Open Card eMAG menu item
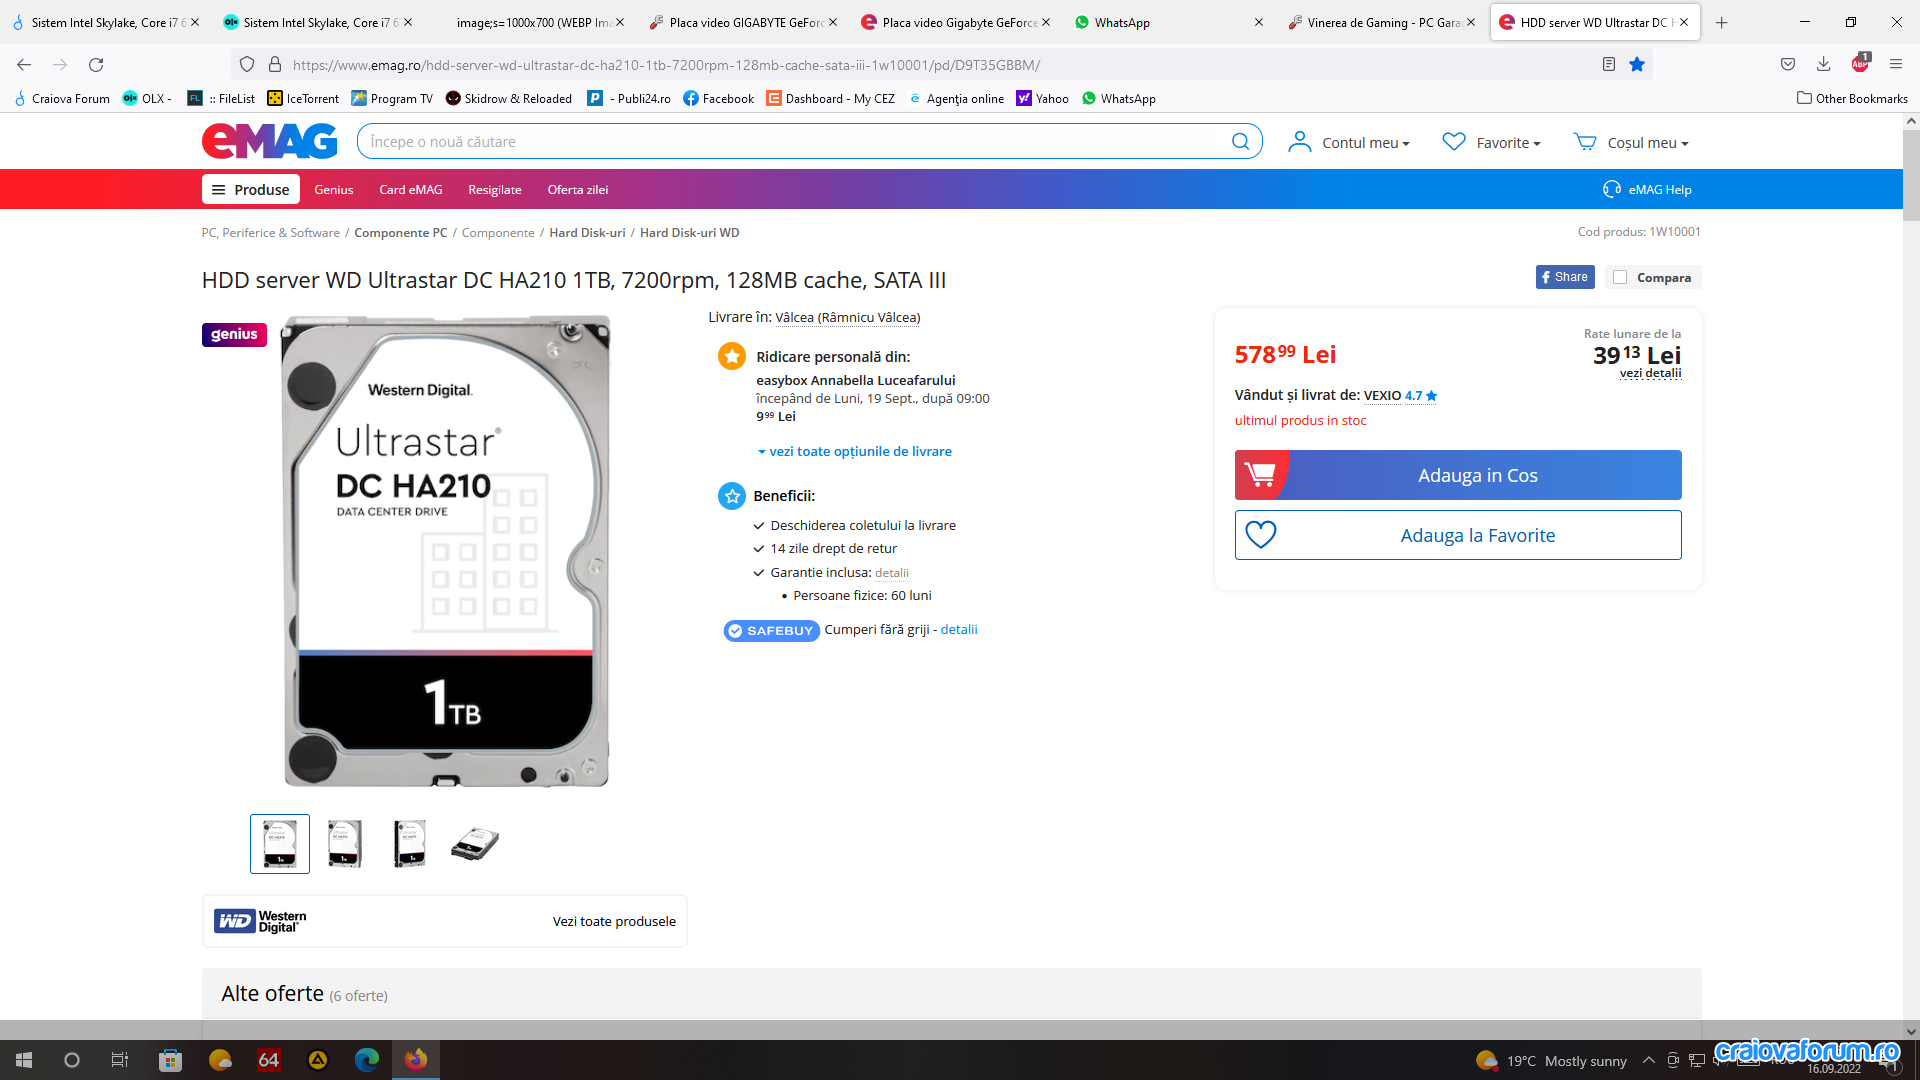The width and height of the screenshot is (1920, 1080). click(x=410, y=190)
